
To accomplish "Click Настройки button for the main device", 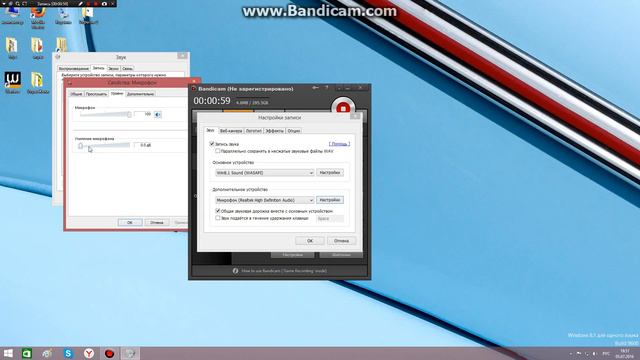I will (x=330, y=173).
